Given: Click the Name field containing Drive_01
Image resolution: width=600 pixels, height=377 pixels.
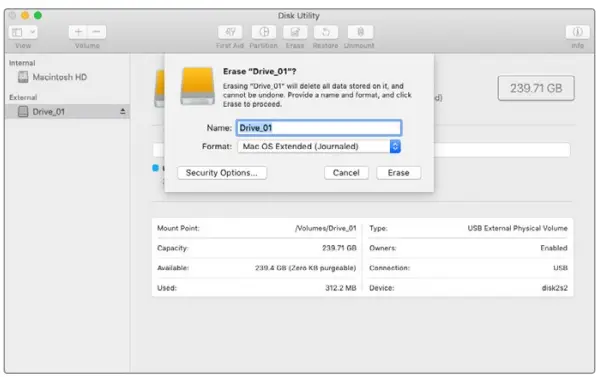Looking at the screenshot, I should click(319, 128).
